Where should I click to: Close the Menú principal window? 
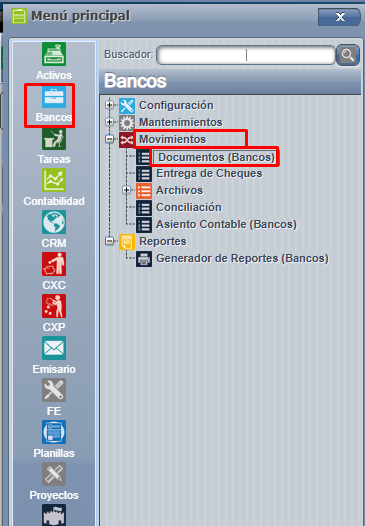coord(339,17)
